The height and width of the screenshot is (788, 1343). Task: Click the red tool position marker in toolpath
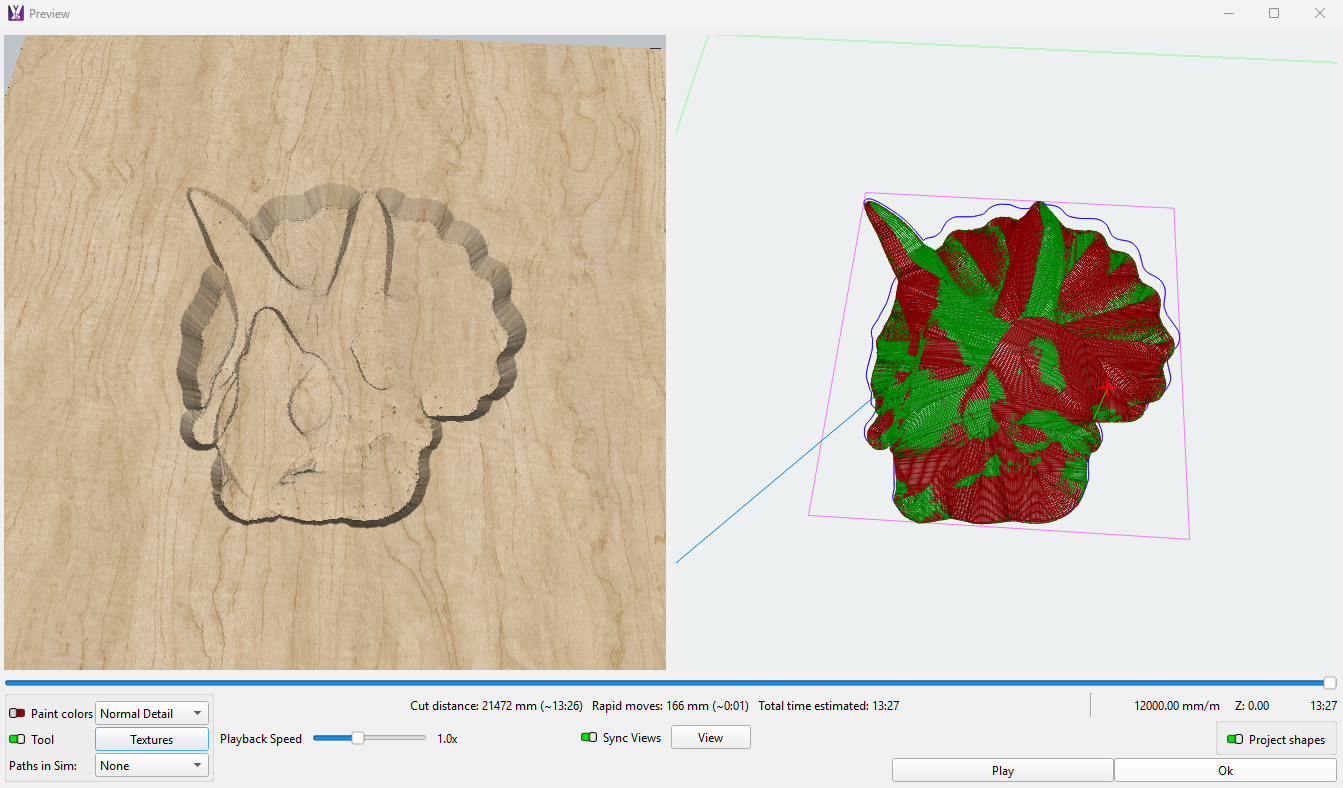coord(1105,386)
